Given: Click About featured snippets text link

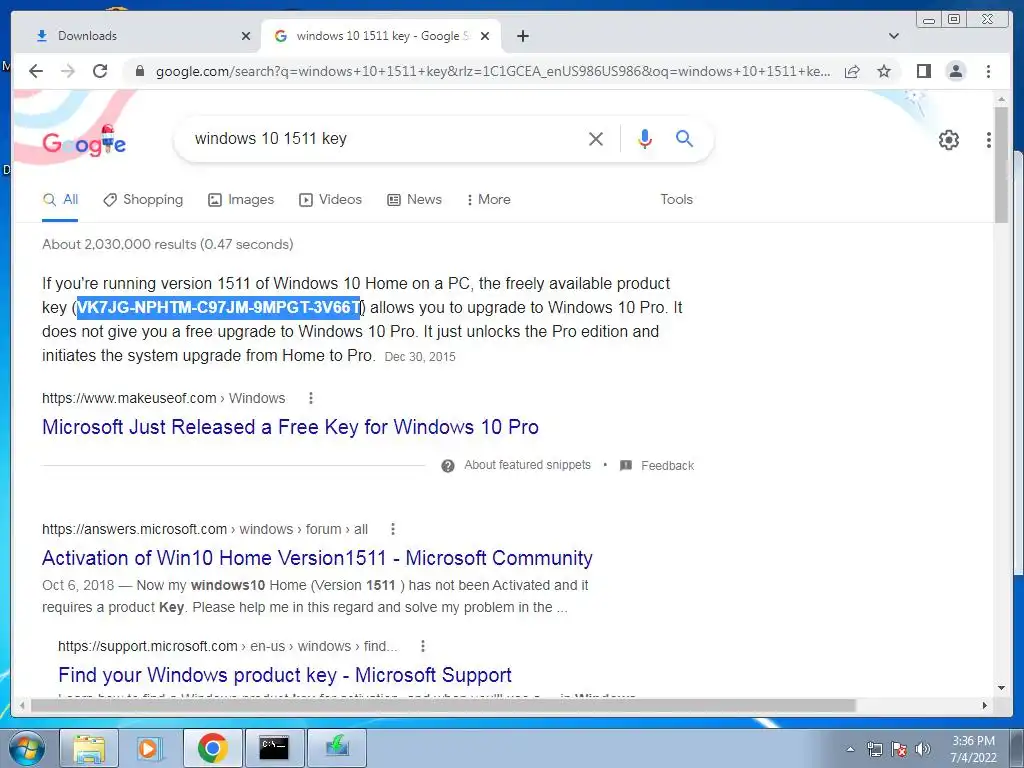Looking at the screenshot, I should click(x=527, y=465).
